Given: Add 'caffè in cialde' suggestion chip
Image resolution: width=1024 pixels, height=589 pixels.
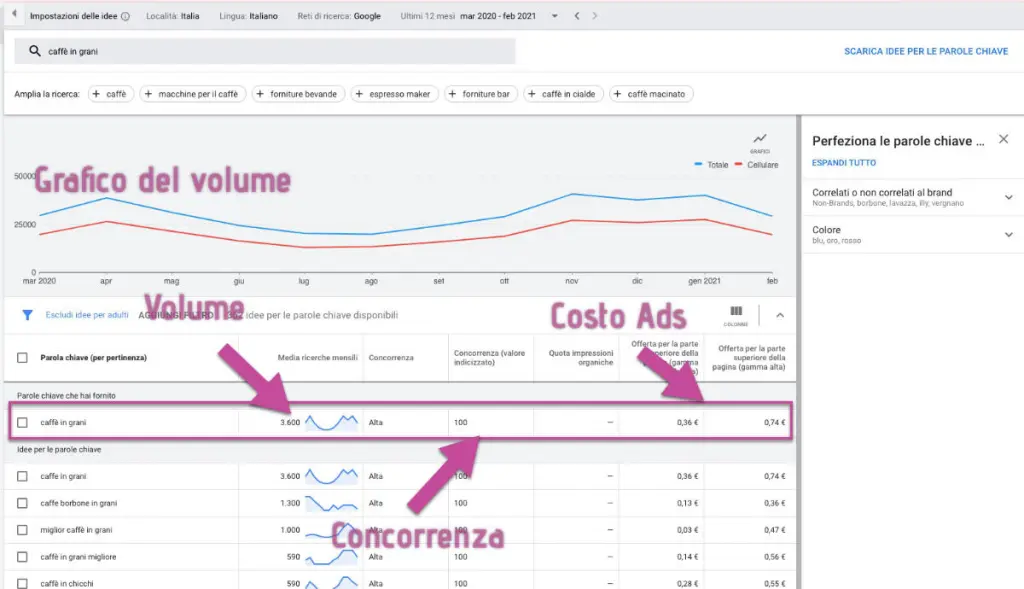Looking at the screenshot, I should (563, 94).
